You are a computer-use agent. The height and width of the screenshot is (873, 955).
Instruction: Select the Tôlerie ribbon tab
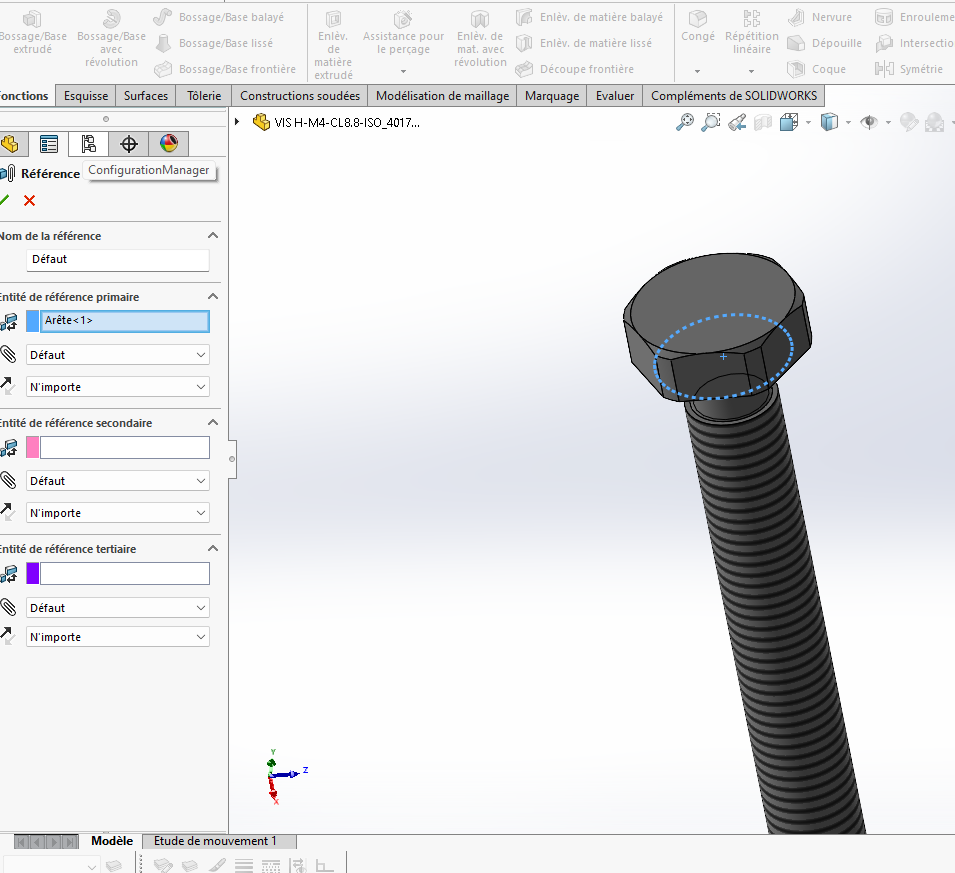(x=204, y=96)
